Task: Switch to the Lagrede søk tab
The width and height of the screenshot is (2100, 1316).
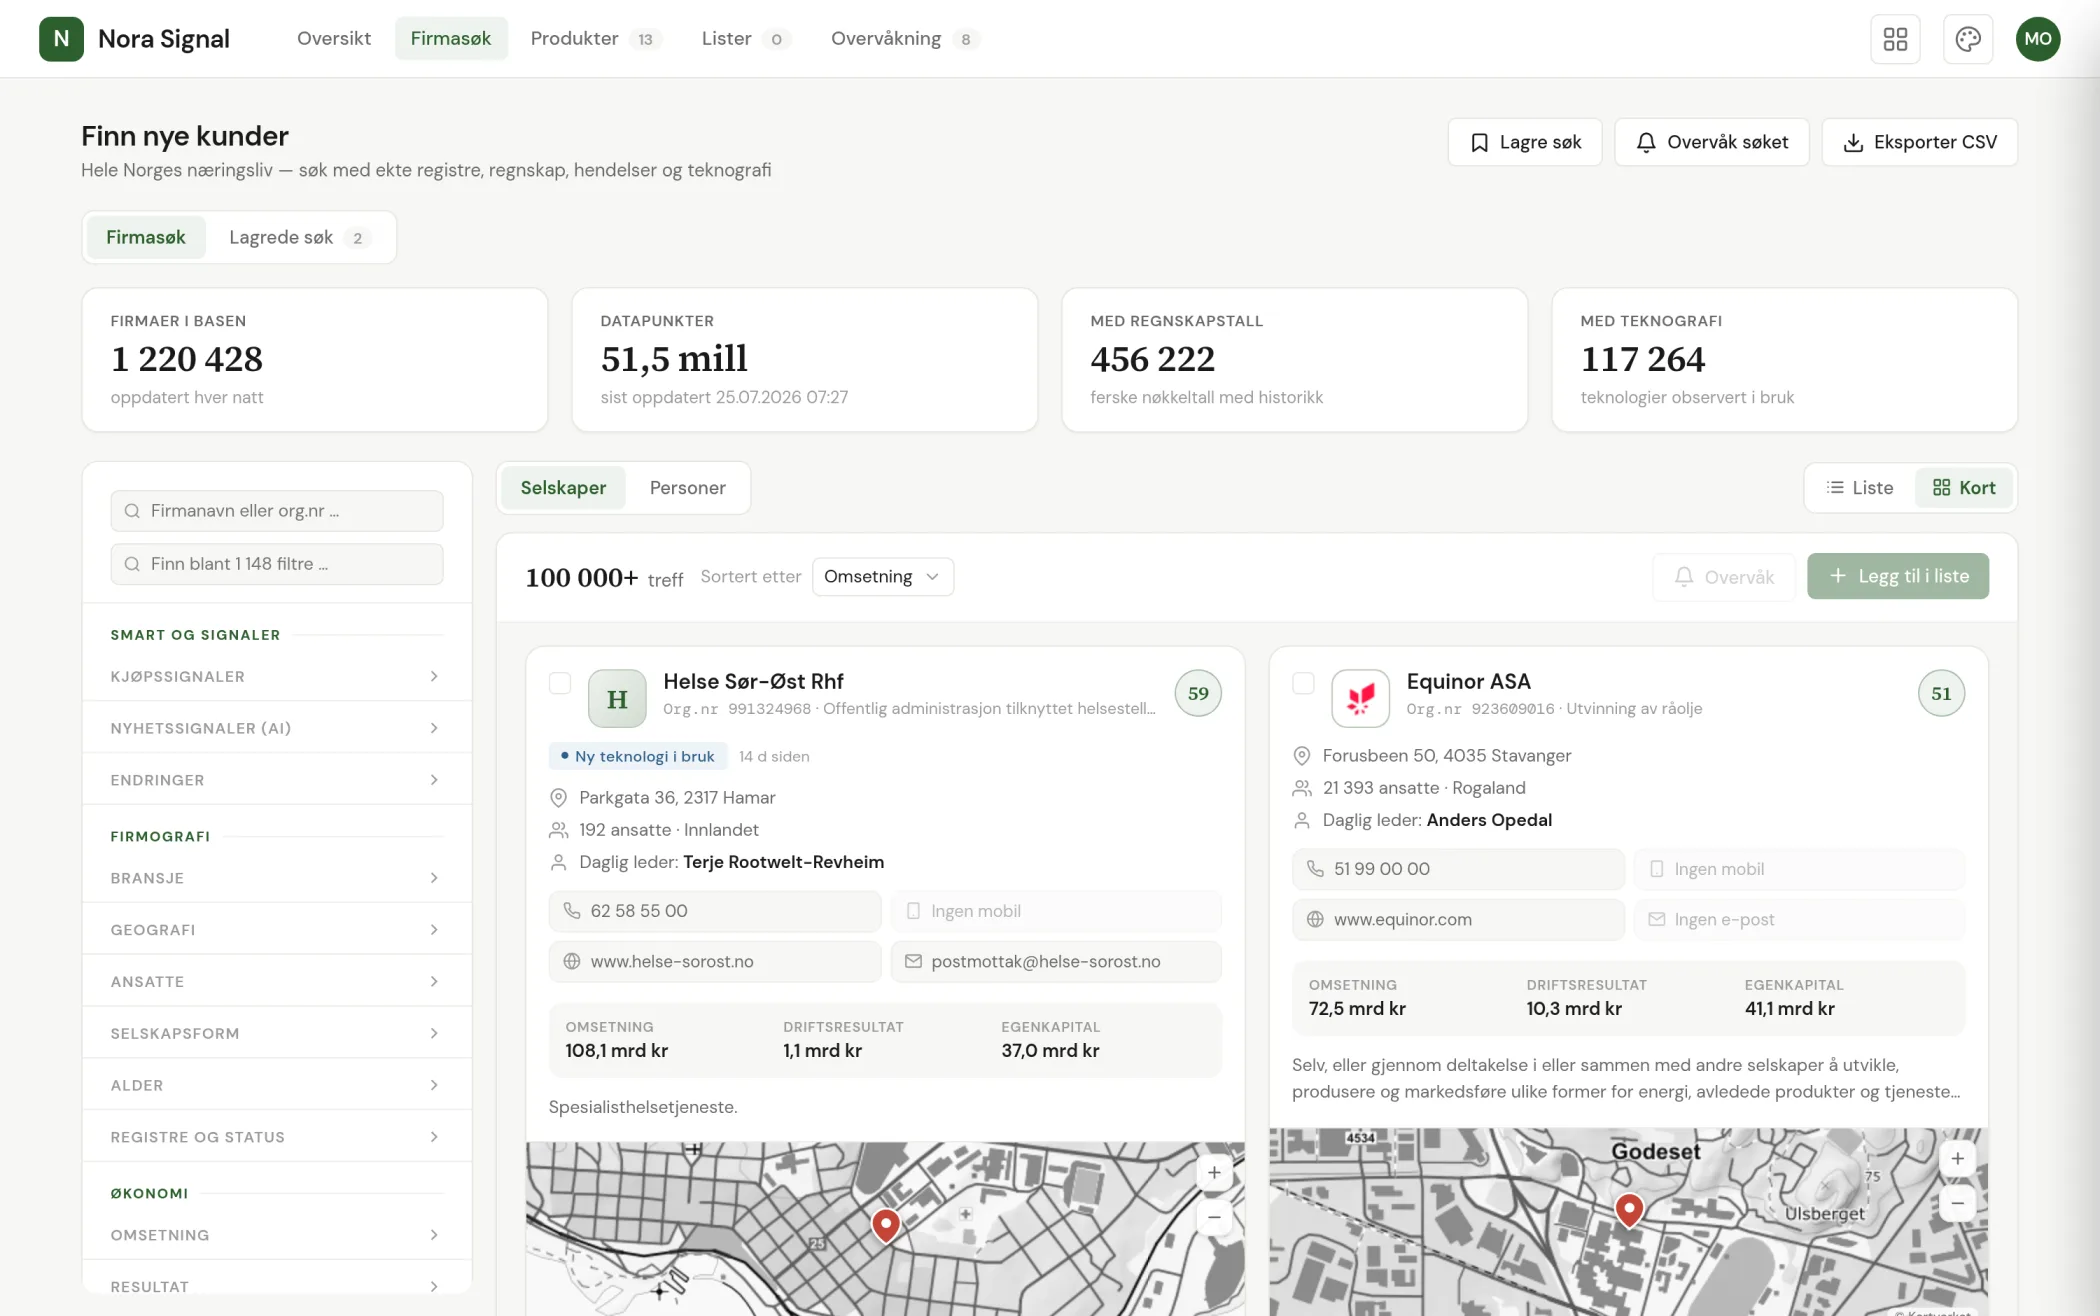Action: coord(299,237)
